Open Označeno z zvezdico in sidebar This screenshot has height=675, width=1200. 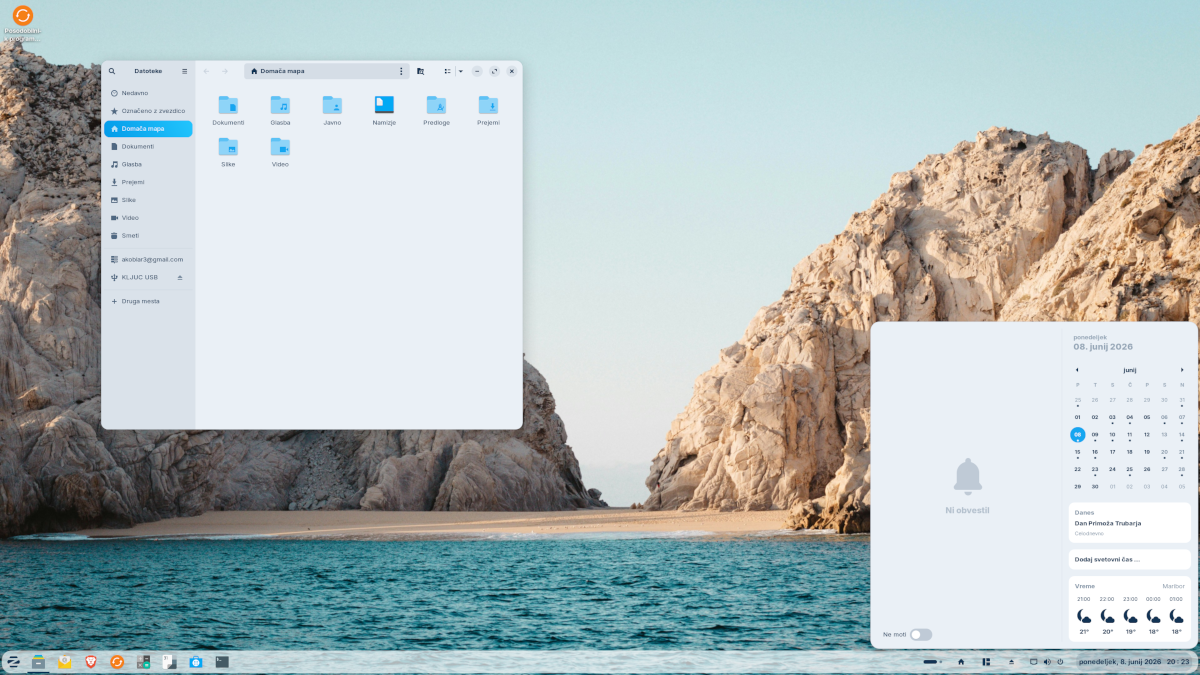148,111
